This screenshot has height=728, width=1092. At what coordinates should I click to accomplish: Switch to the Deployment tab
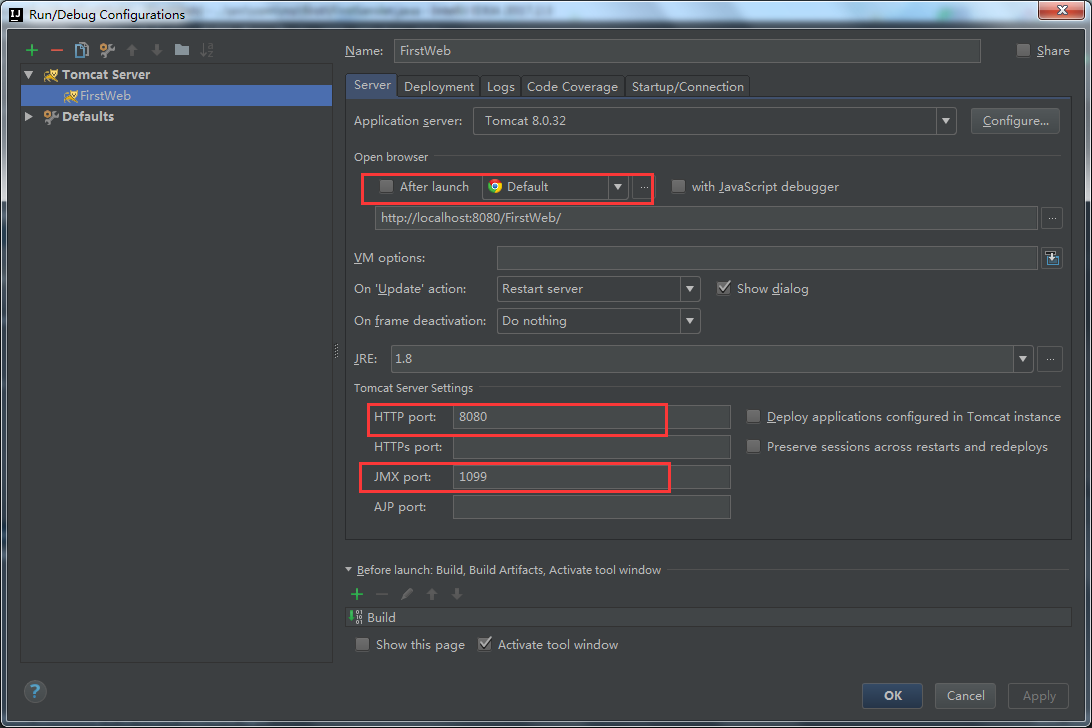pyautogui.click(x=439, y=86)
